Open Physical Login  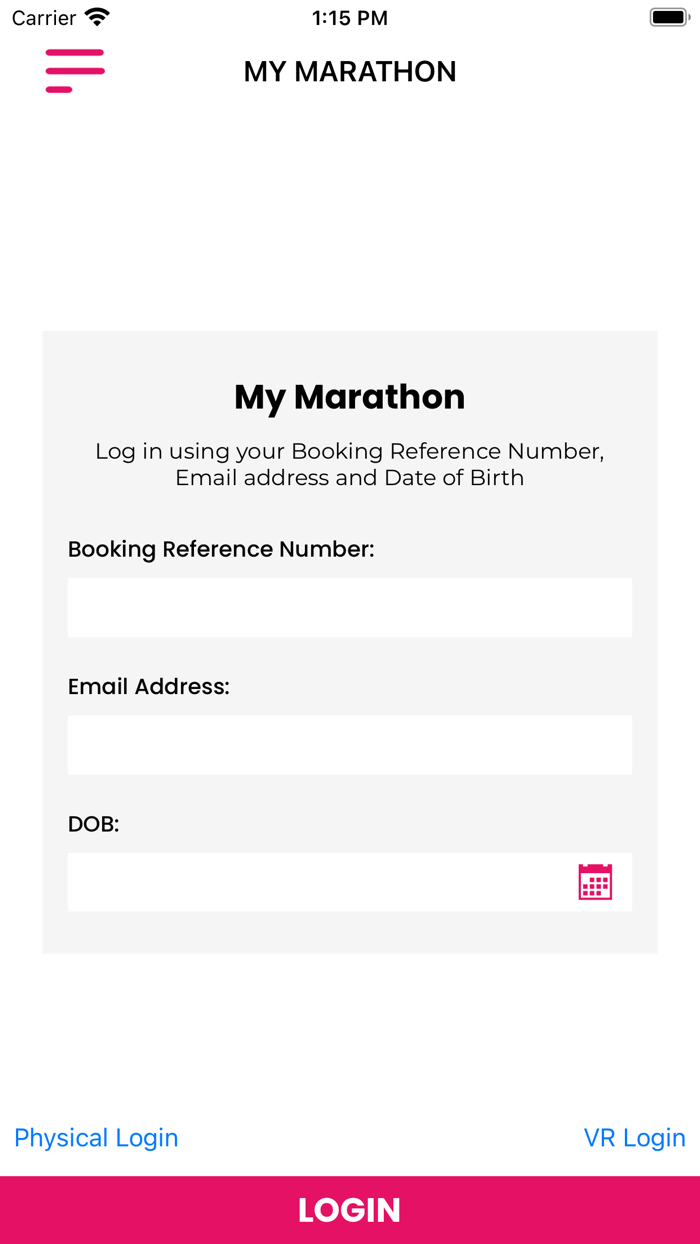pyautogui.click(x=95, y=1137)
